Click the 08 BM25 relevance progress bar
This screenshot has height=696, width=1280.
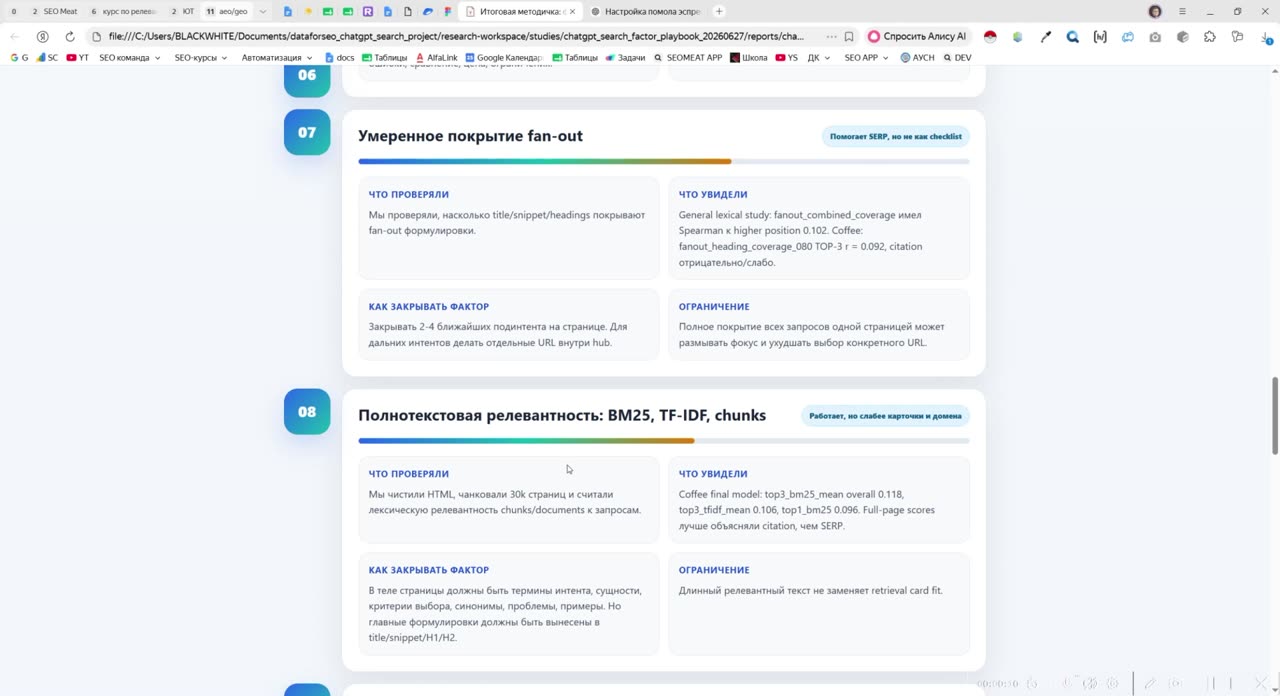(x=664, y=440)
